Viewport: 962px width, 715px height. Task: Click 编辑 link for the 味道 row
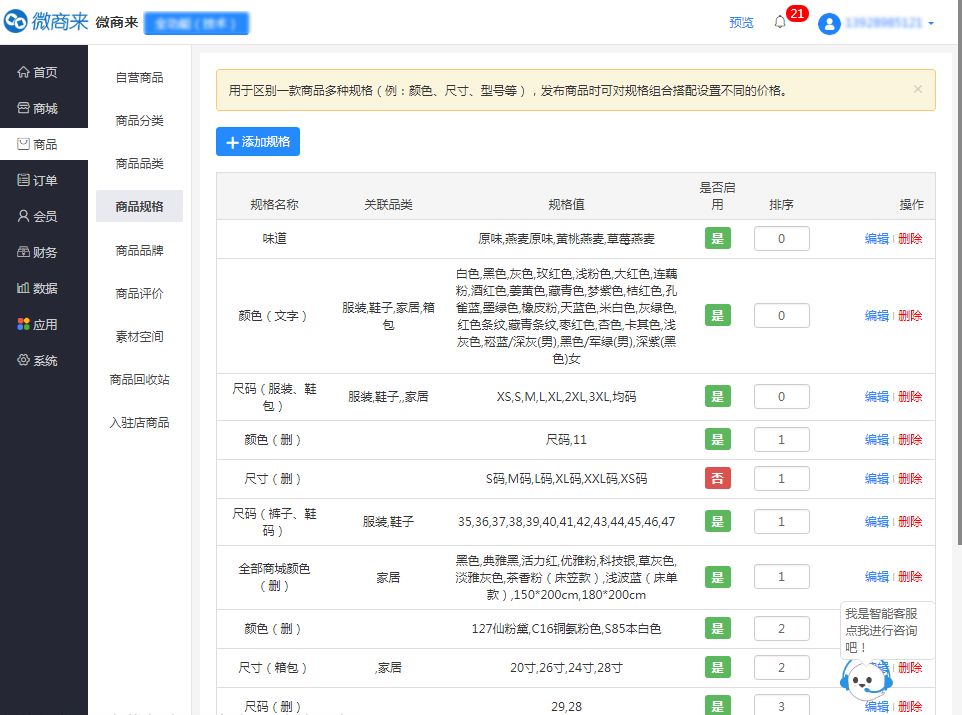[x=876, y=239]
